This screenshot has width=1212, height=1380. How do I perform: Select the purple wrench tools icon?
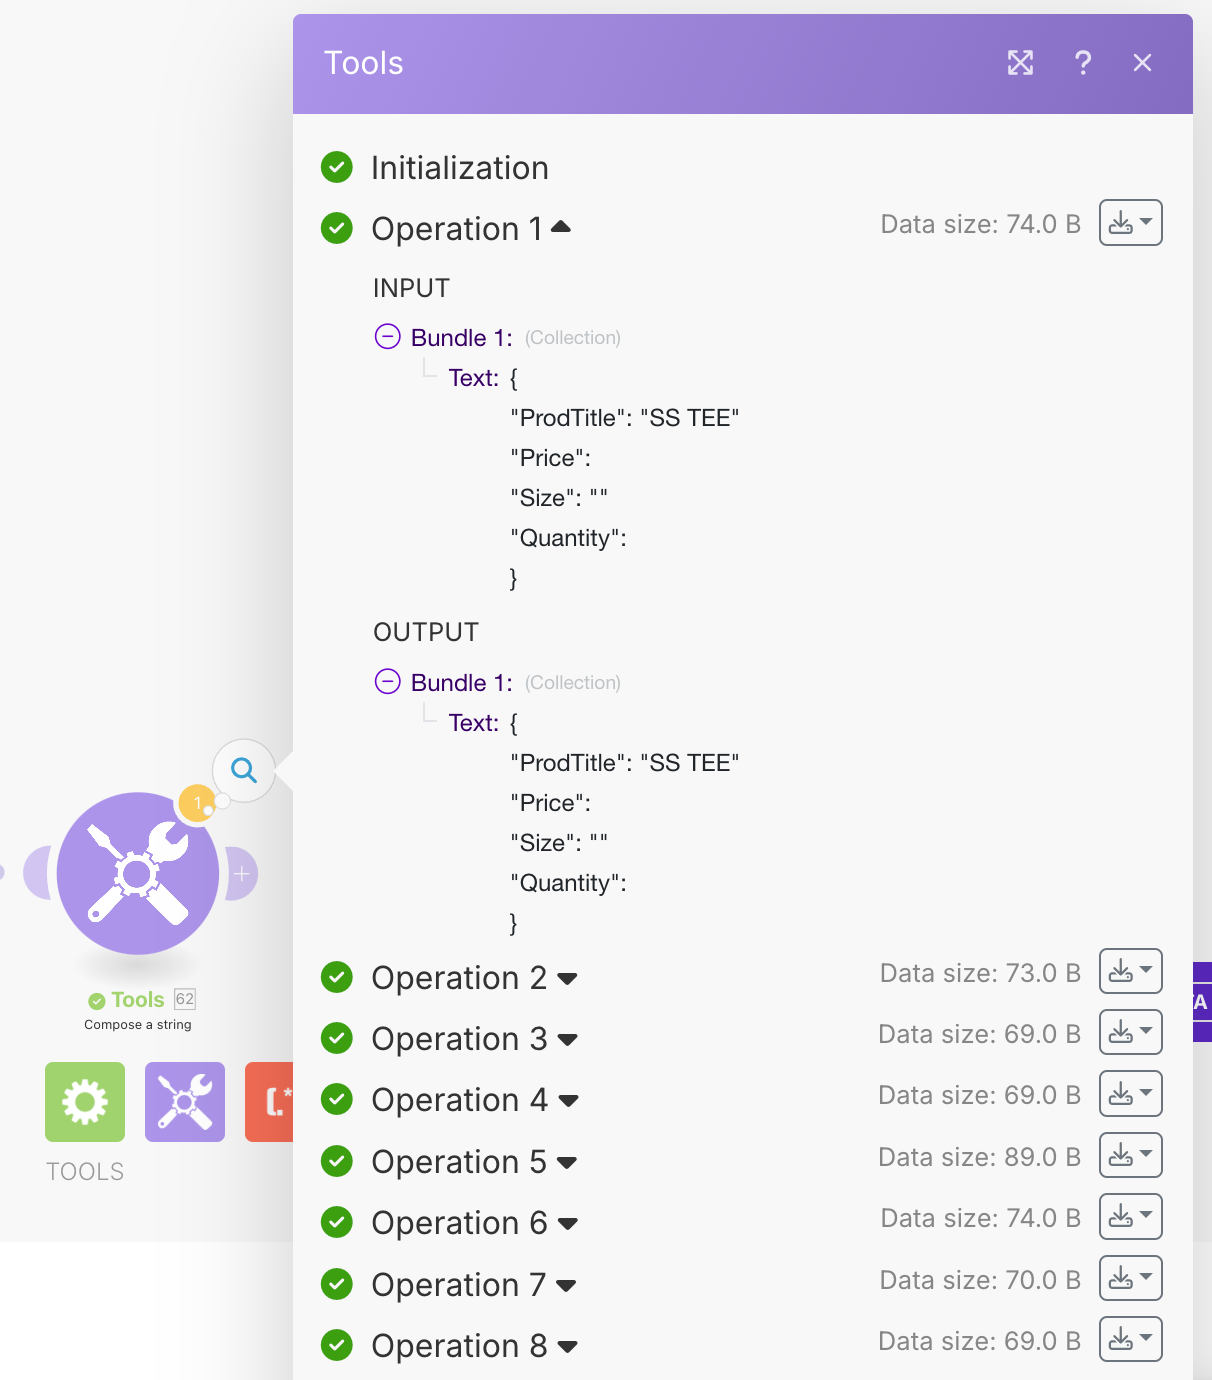pos(185,1102)
